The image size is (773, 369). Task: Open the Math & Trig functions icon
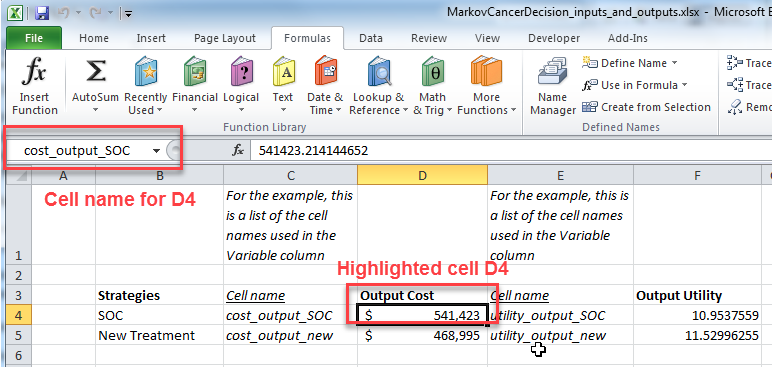point(432,72)
